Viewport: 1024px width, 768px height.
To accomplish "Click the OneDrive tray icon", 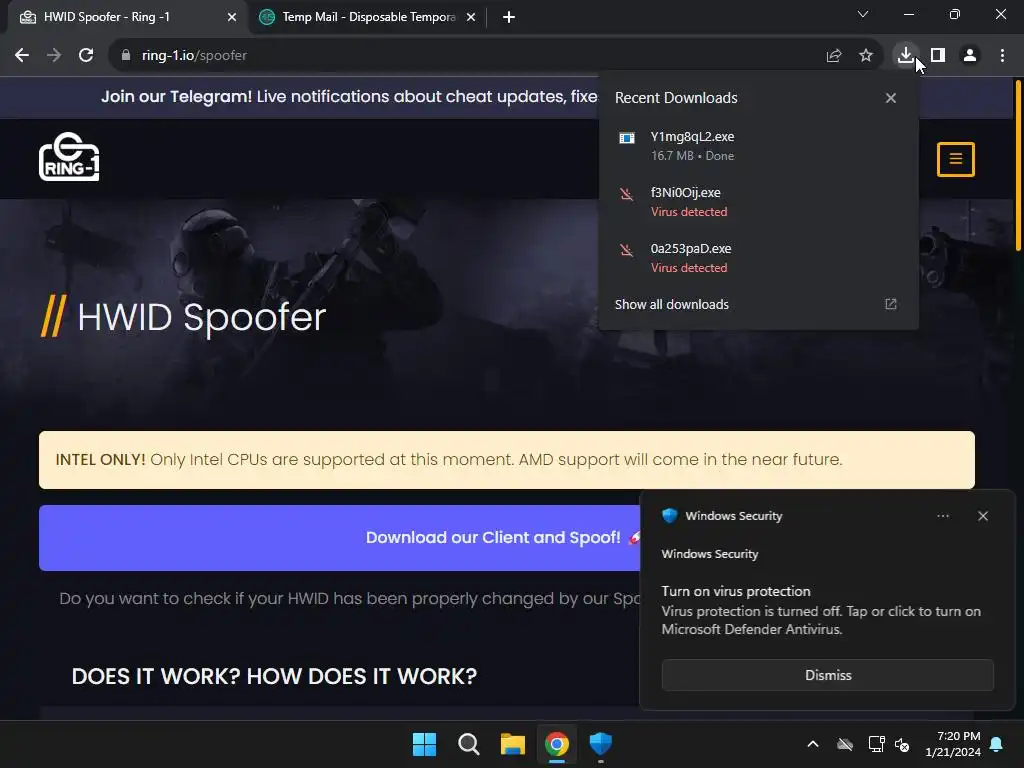I will [x=845, y=744].
